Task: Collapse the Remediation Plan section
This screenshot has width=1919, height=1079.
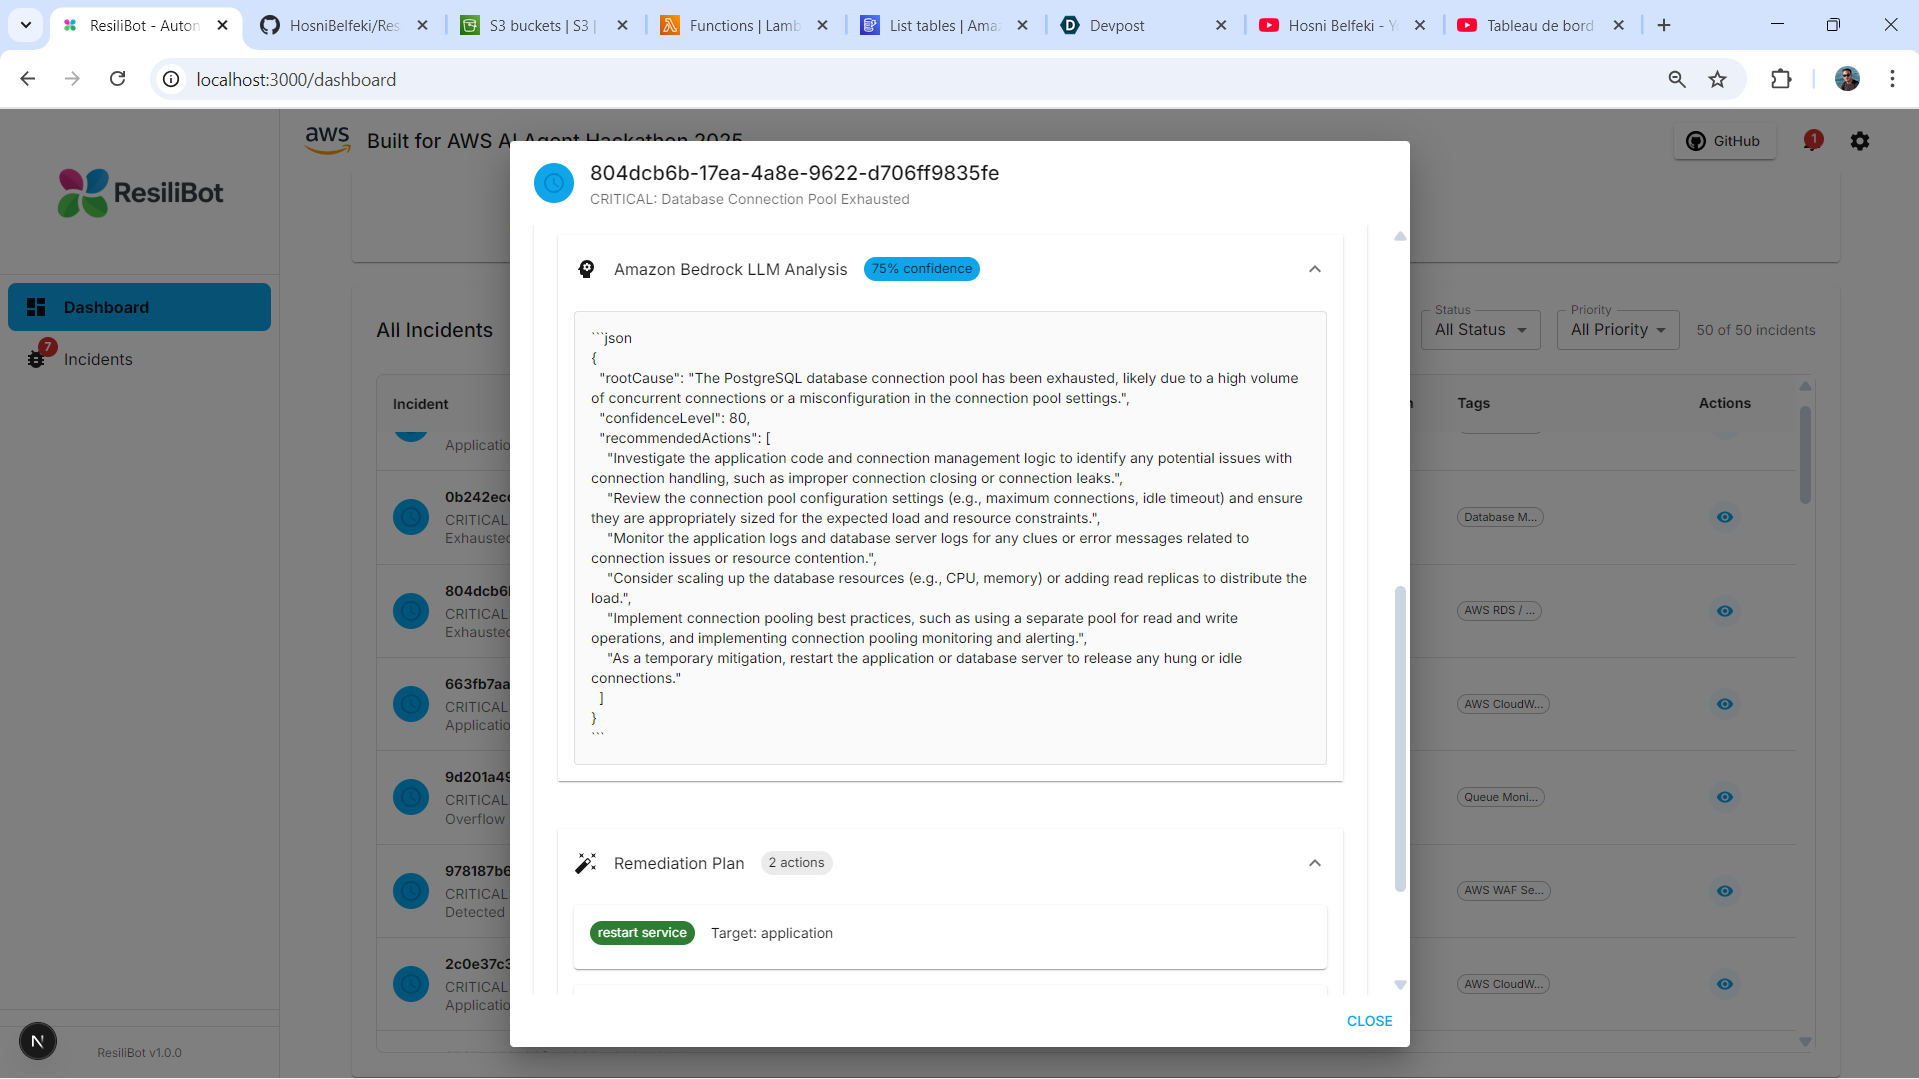Action: (1315, 863)
